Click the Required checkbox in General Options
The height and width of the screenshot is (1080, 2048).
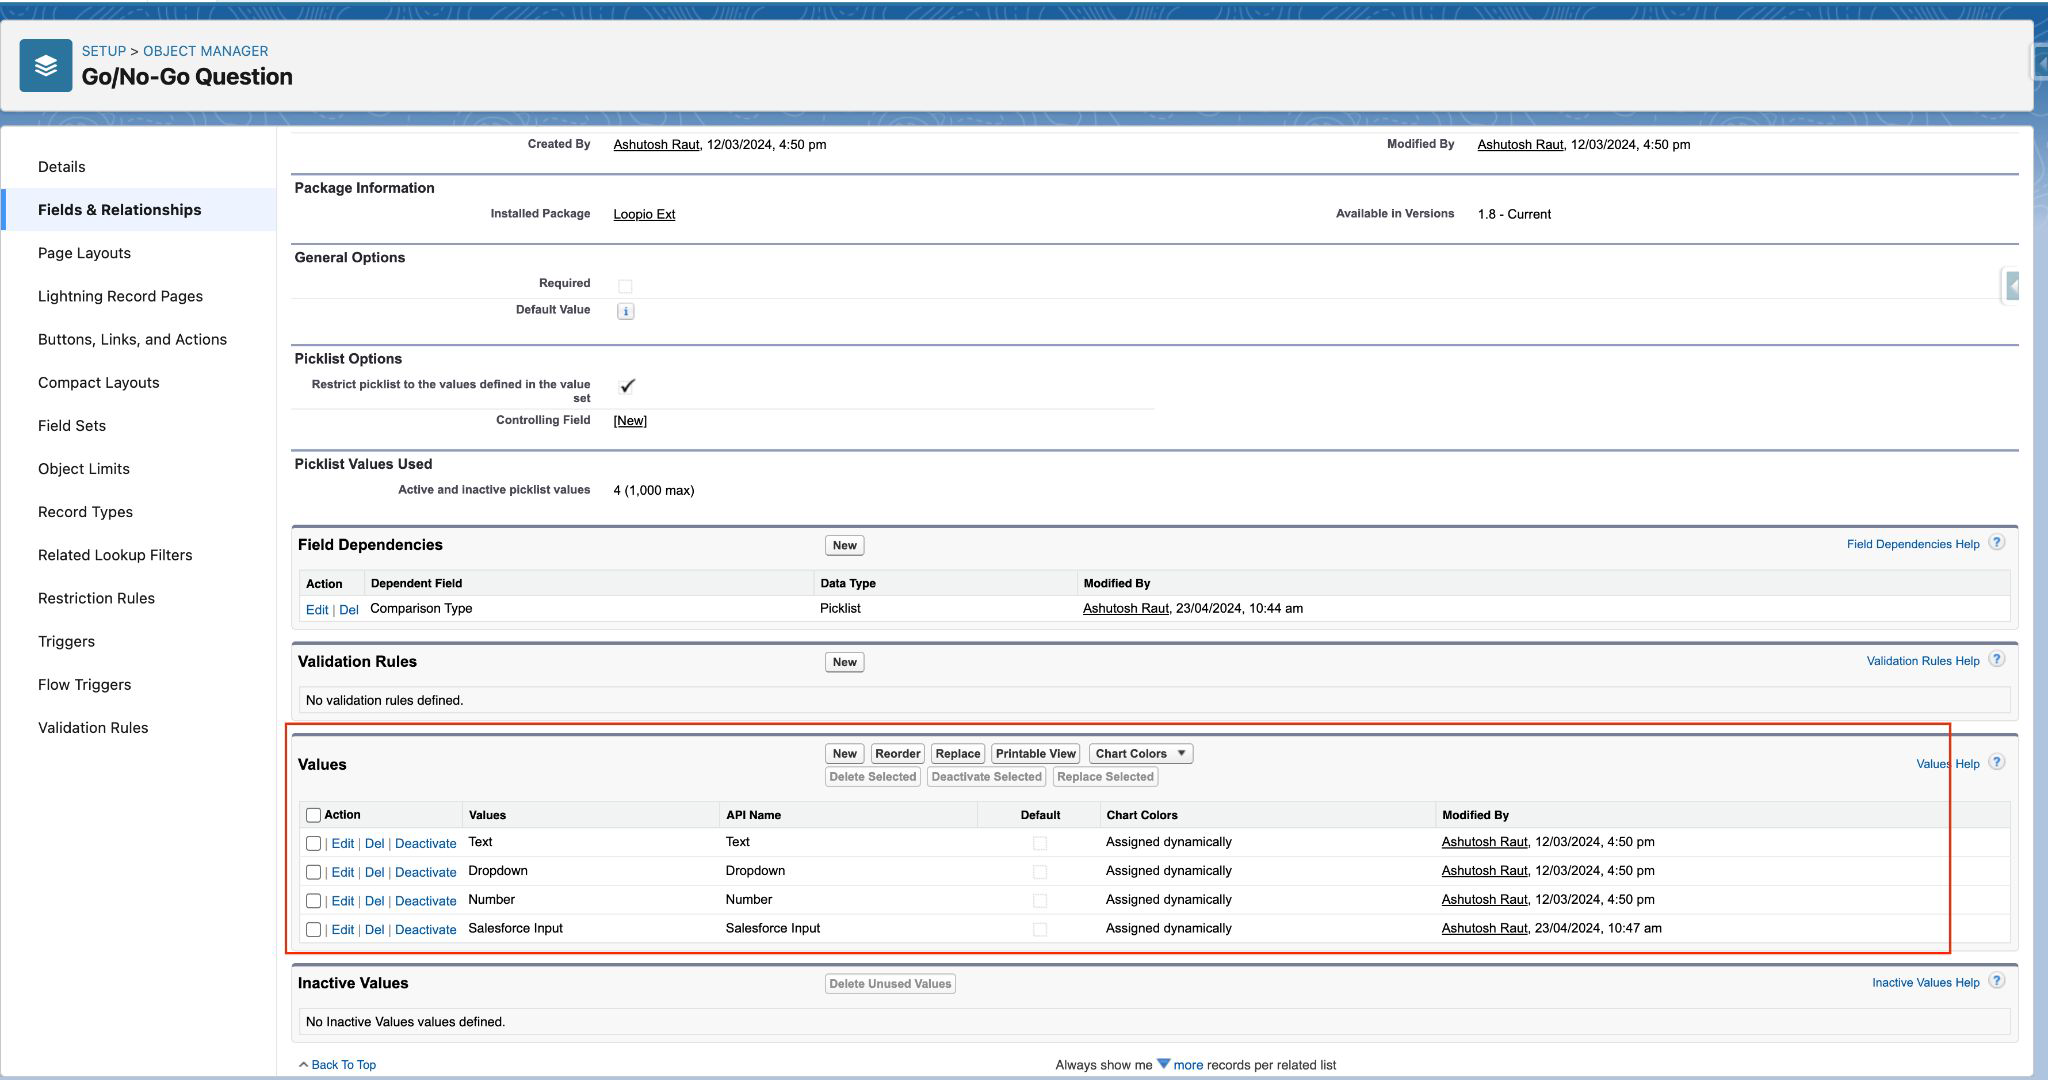click(x=625, y=286)
